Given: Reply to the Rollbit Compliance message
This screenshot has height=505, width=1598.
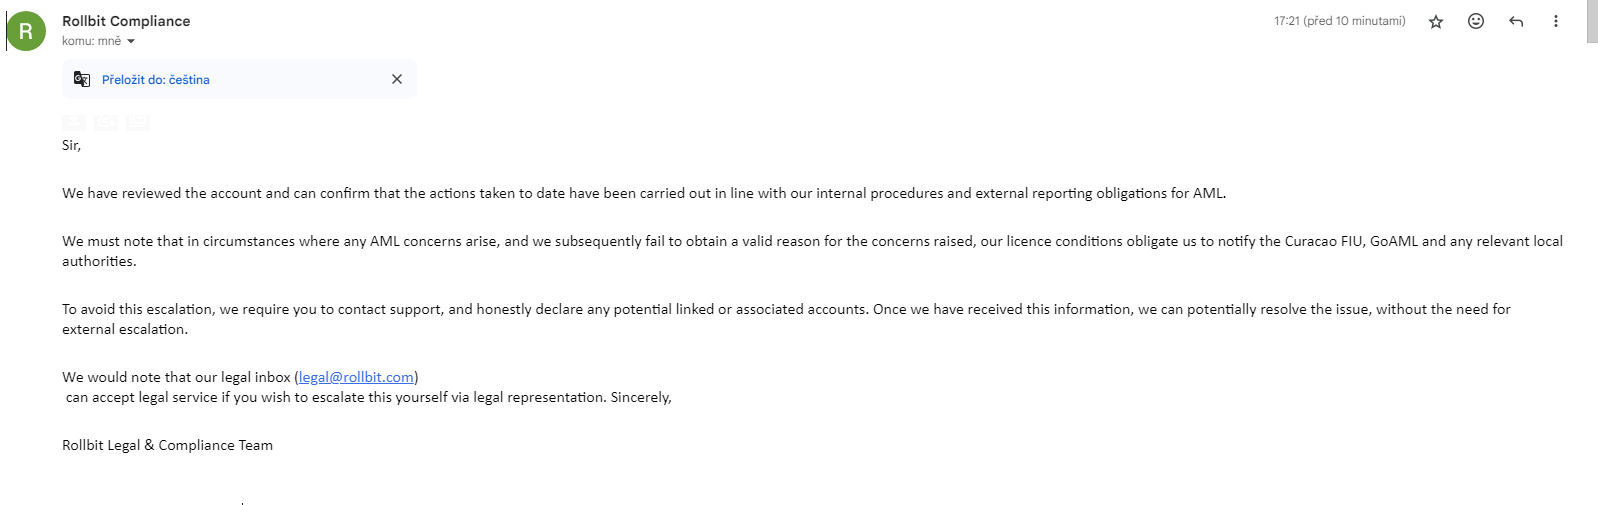Looking at the screenshot, I should pos(1516,21).
